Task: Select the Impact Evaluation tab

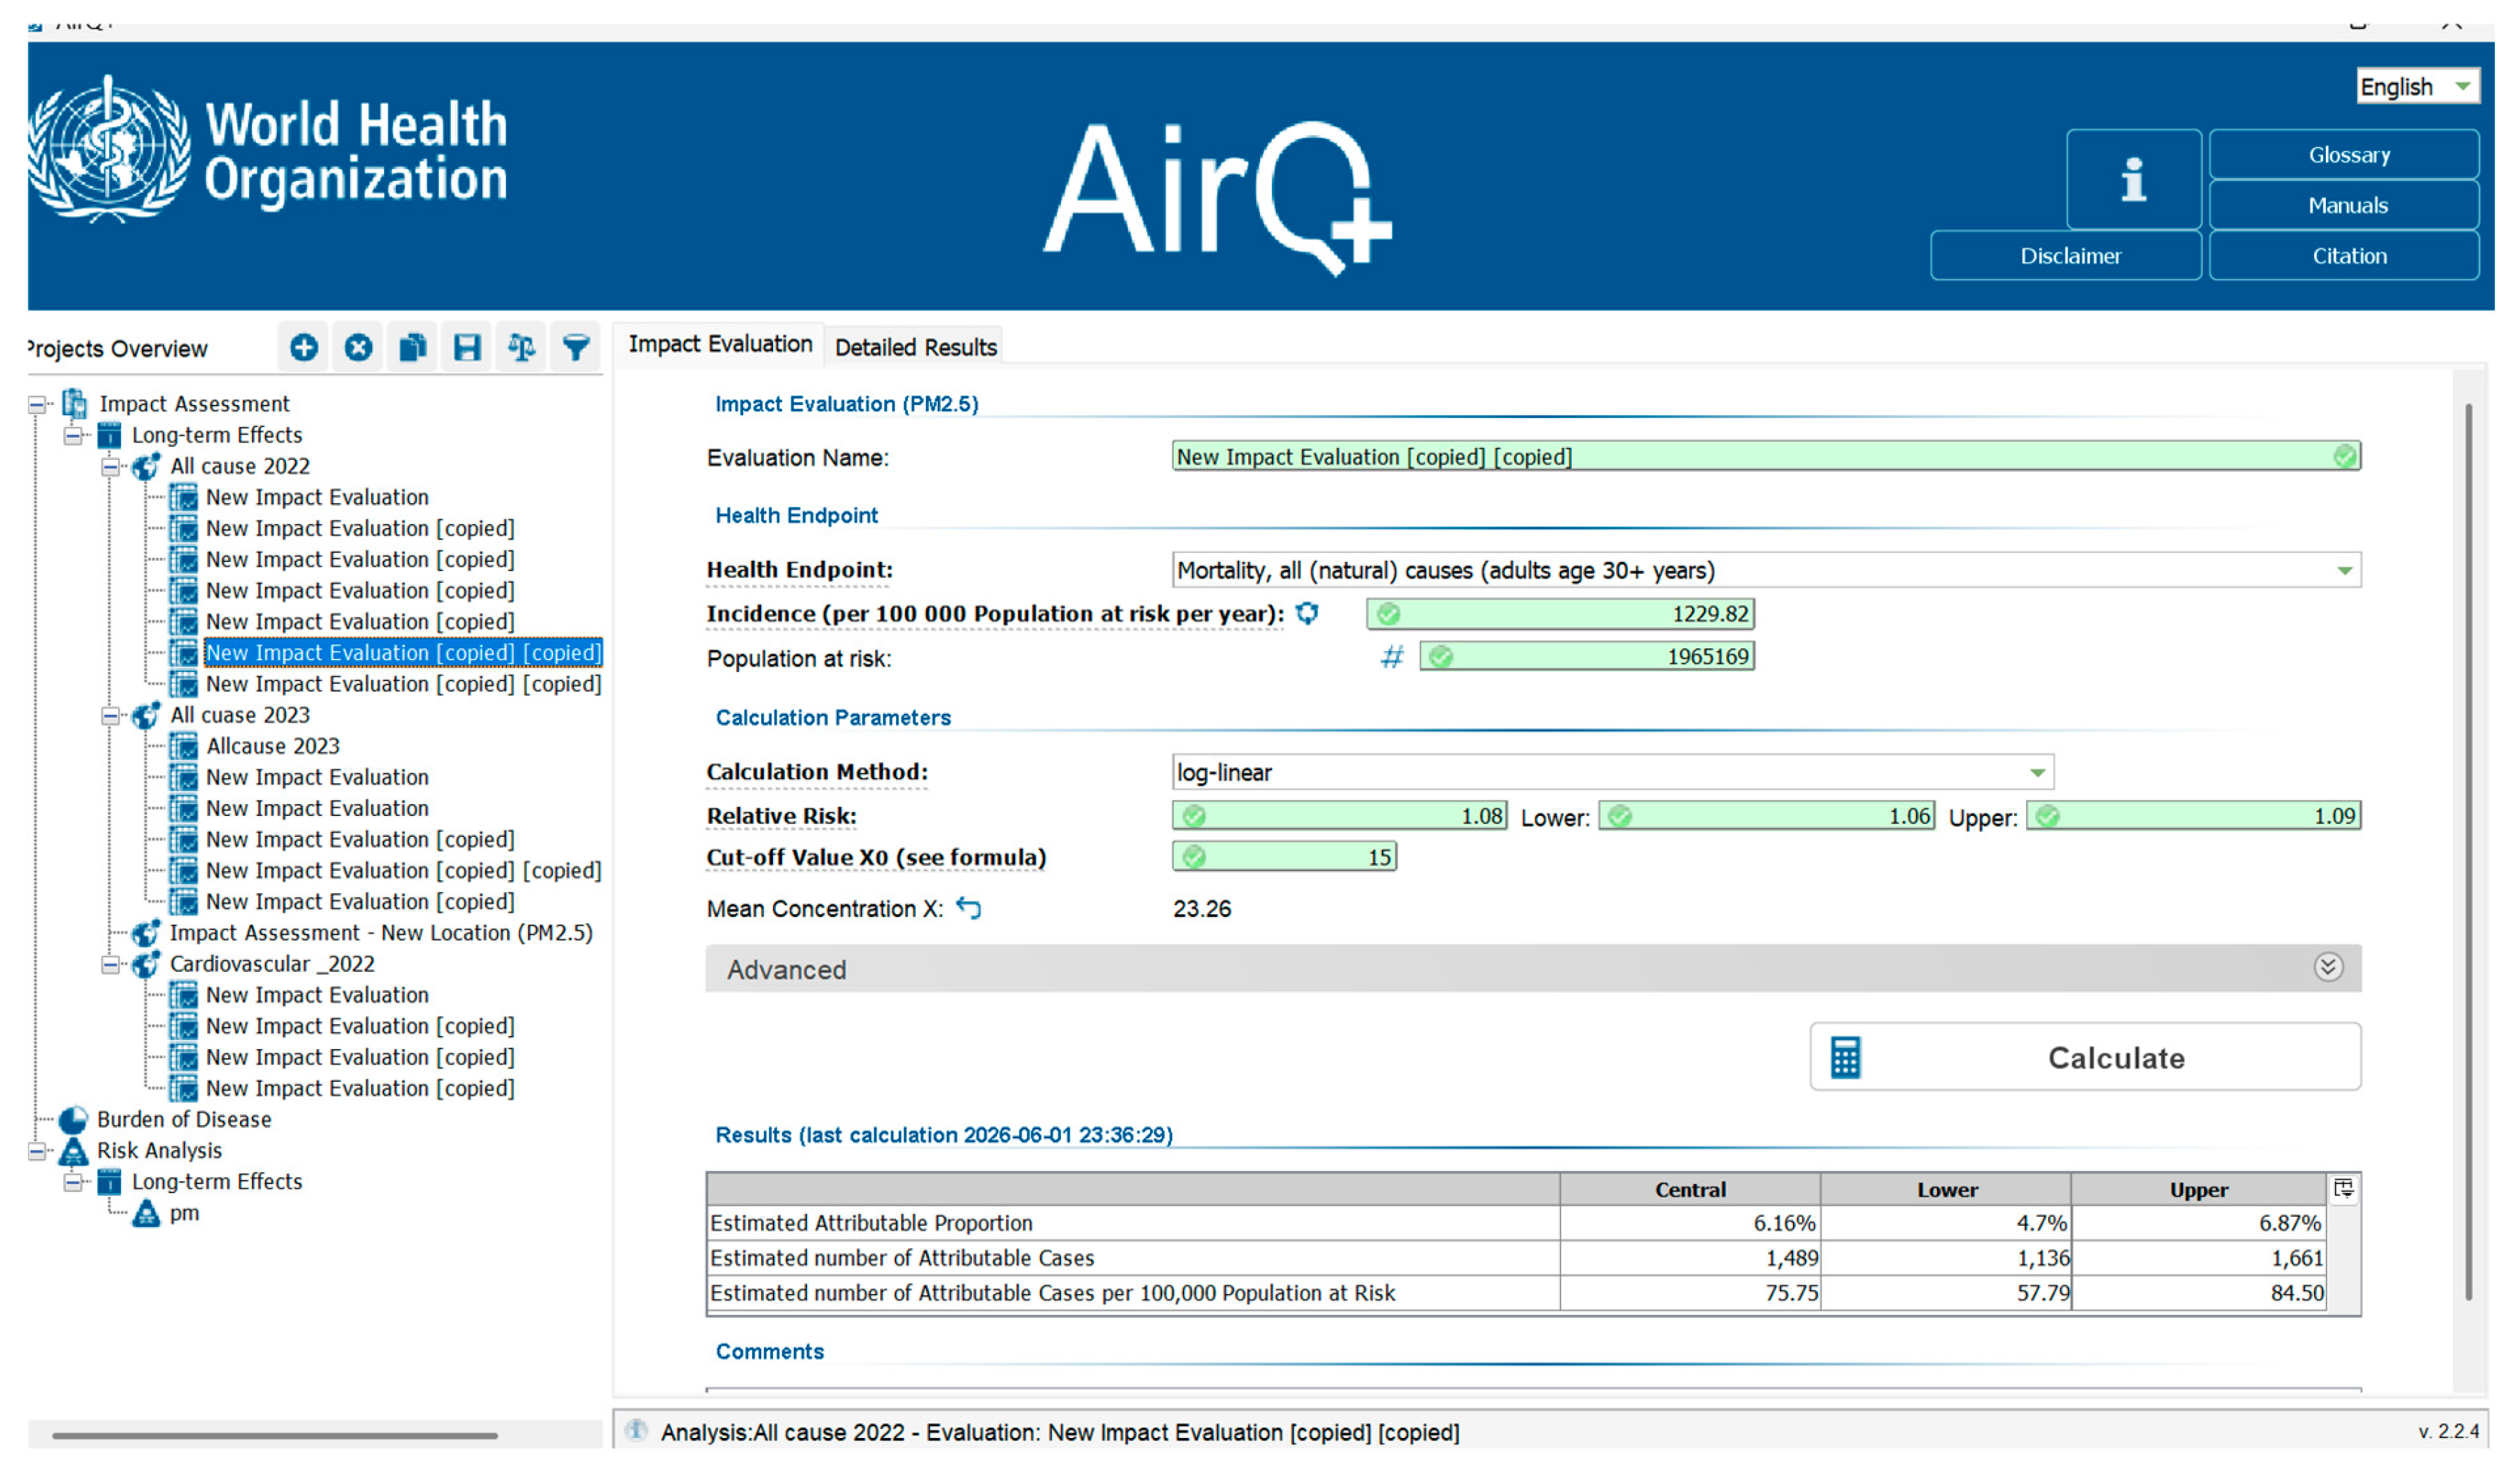Action: pyautogui.click(x=720, y=344)
